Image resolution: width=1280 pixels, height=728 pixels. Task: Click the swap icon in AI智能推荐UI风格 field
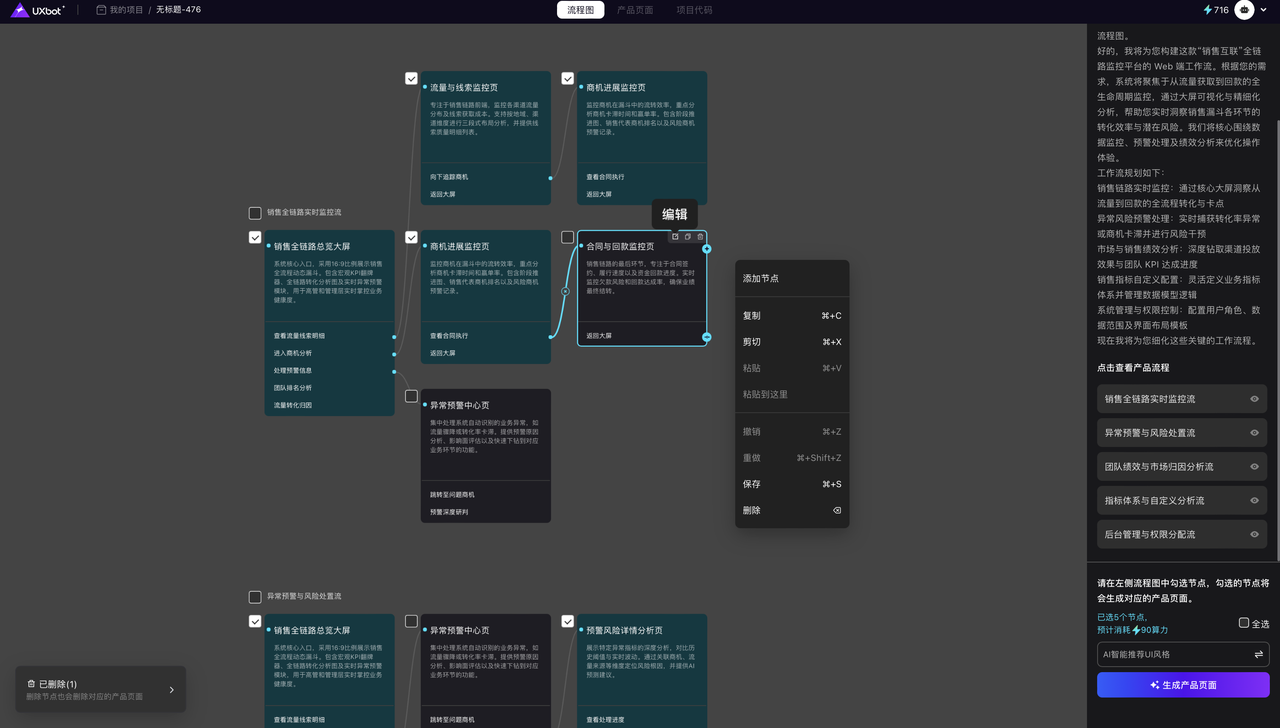coord(1258,655)
